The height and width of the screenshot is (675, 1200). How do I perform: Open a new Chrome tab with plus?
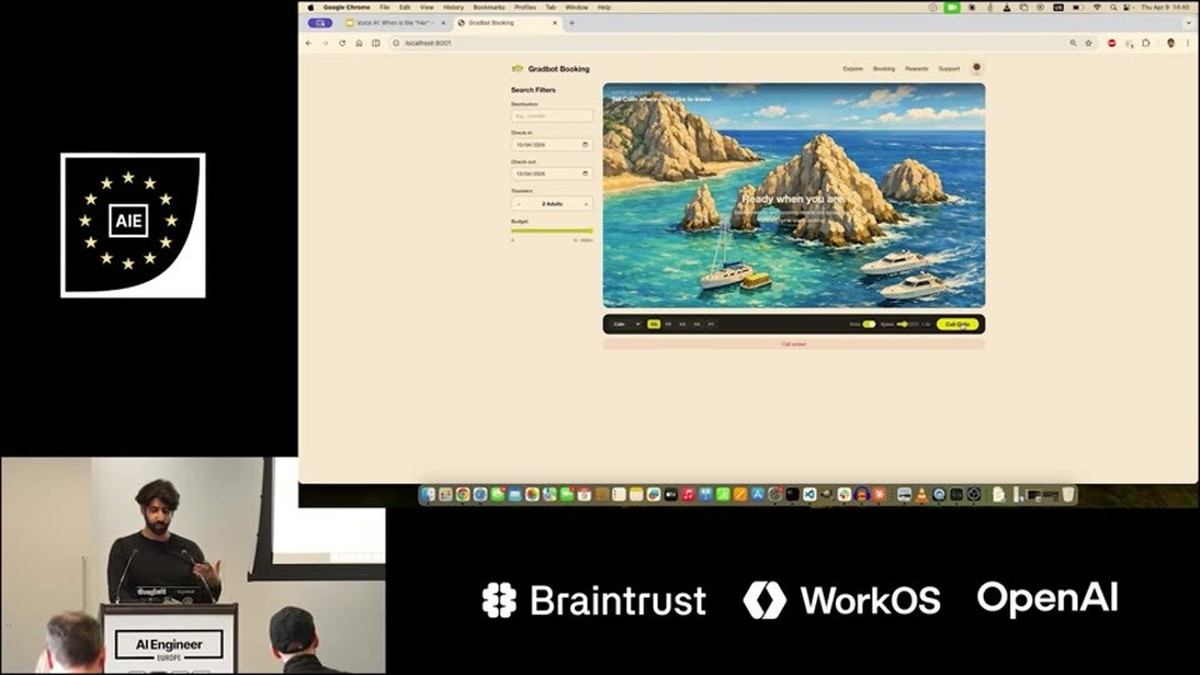coord(572,22)
